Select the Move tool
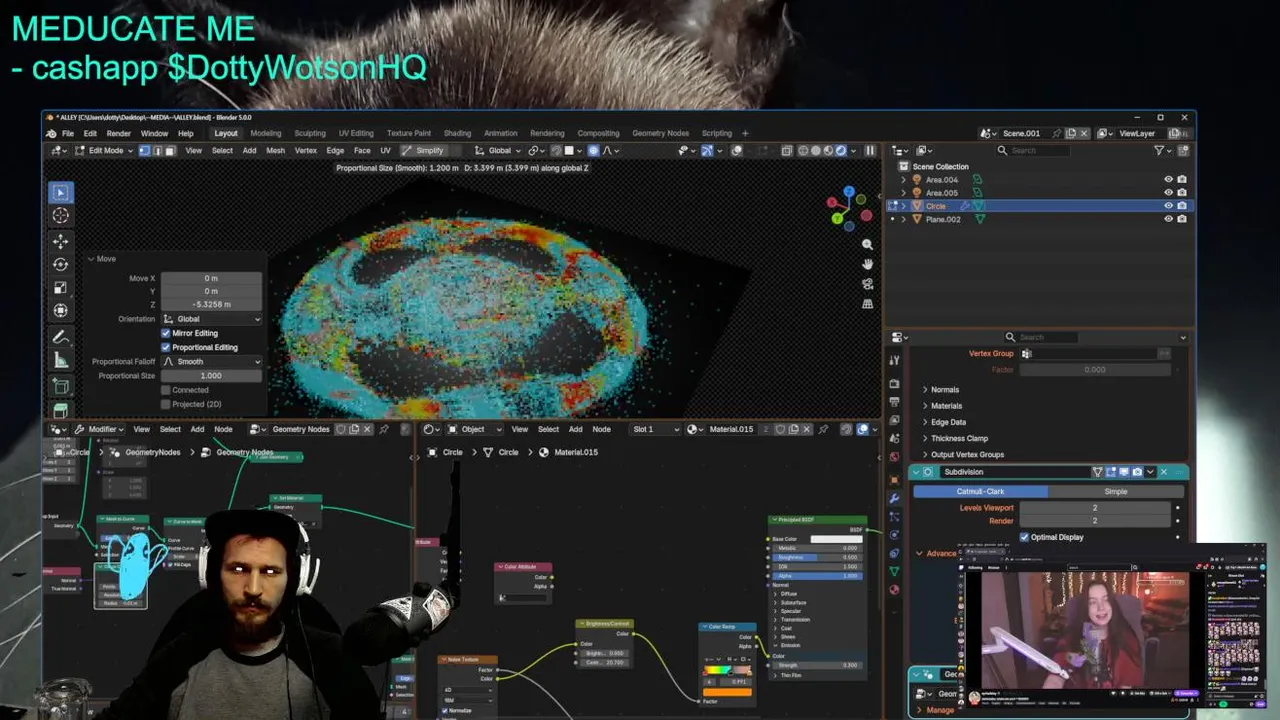Screen dimensions: 1280x720 61,241
